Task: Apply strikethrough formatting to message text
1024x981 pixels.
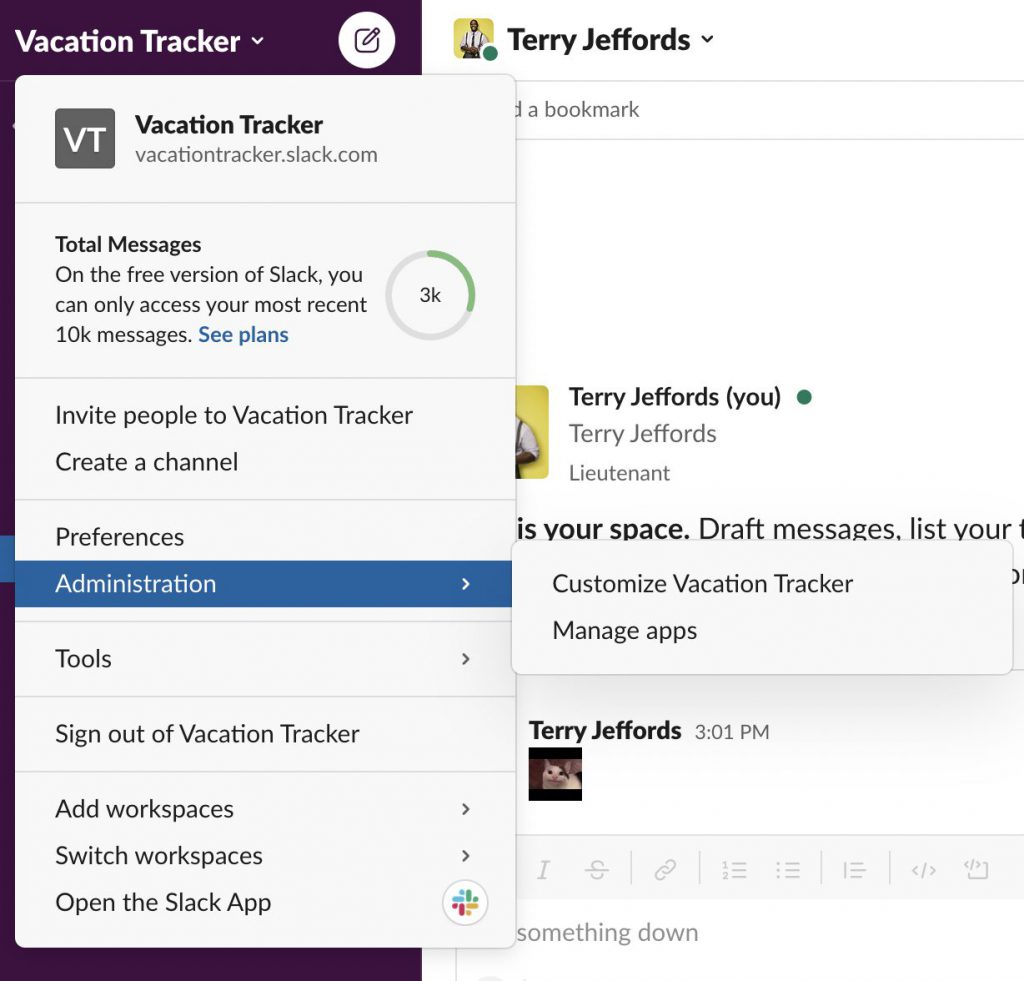Action: (597, 870)
